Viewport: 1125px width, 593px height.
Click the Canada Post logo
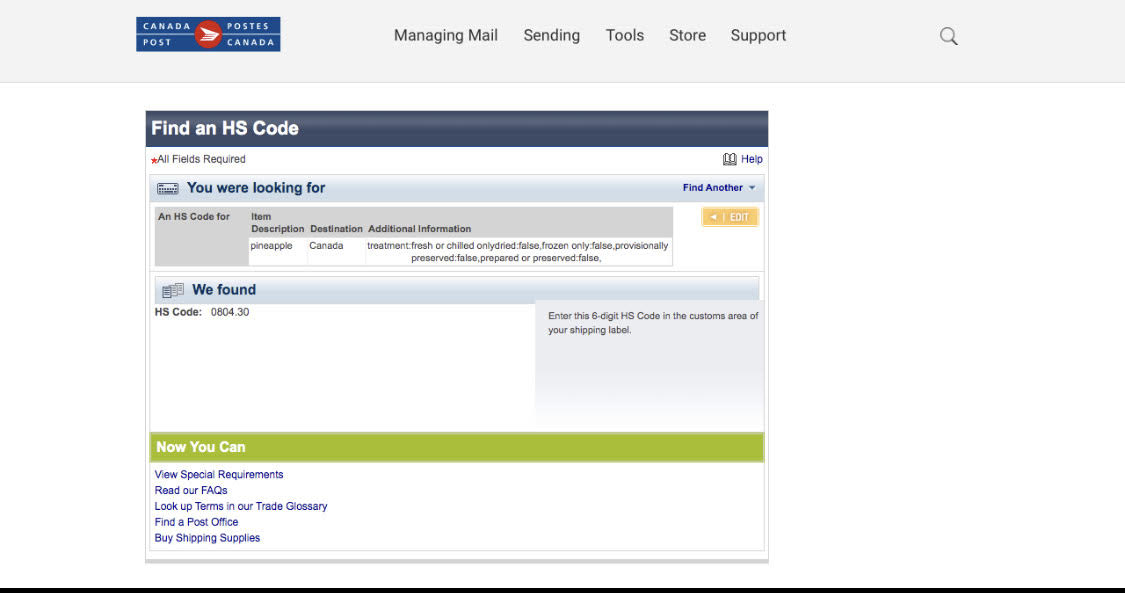[208, 34]
